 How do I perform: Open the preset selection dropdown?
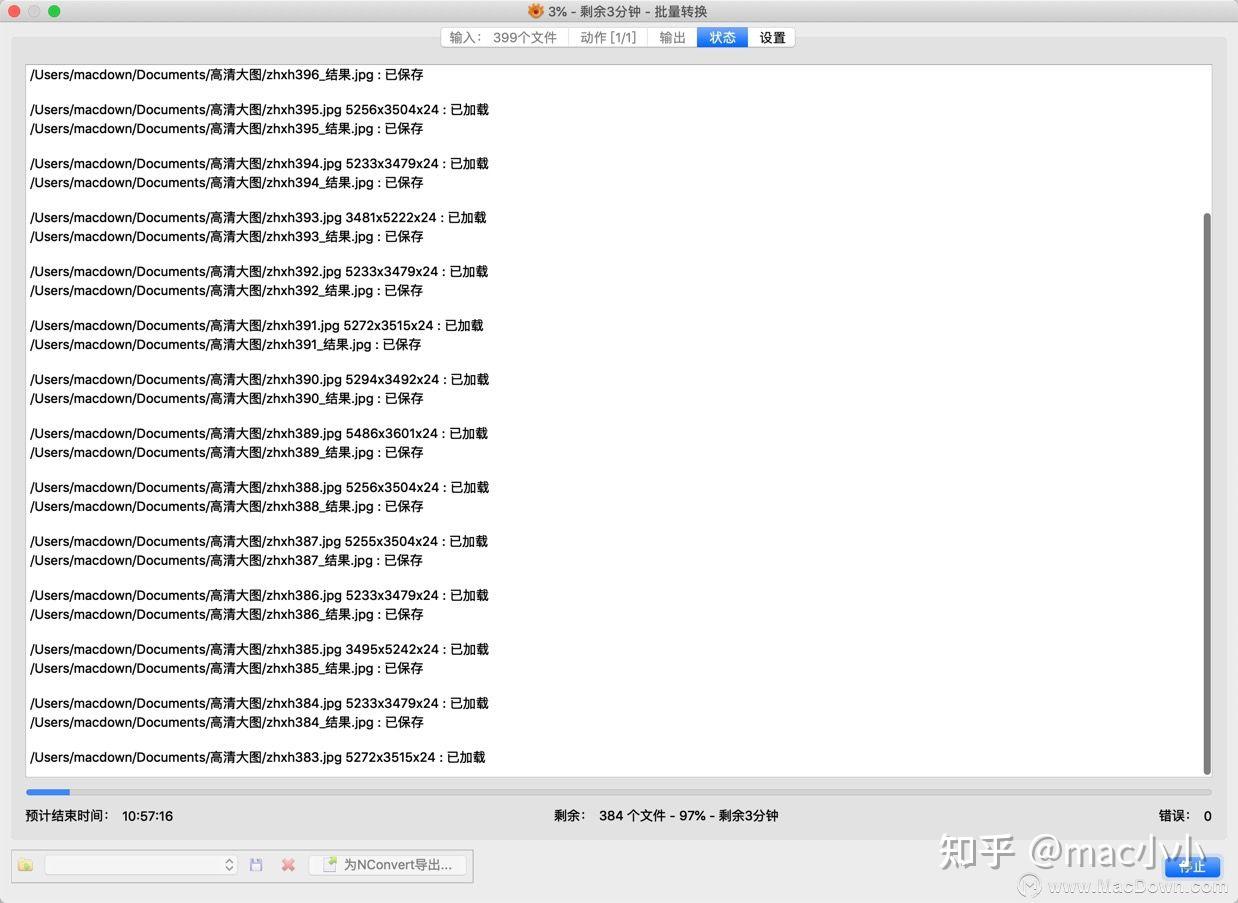click(135, 865)
